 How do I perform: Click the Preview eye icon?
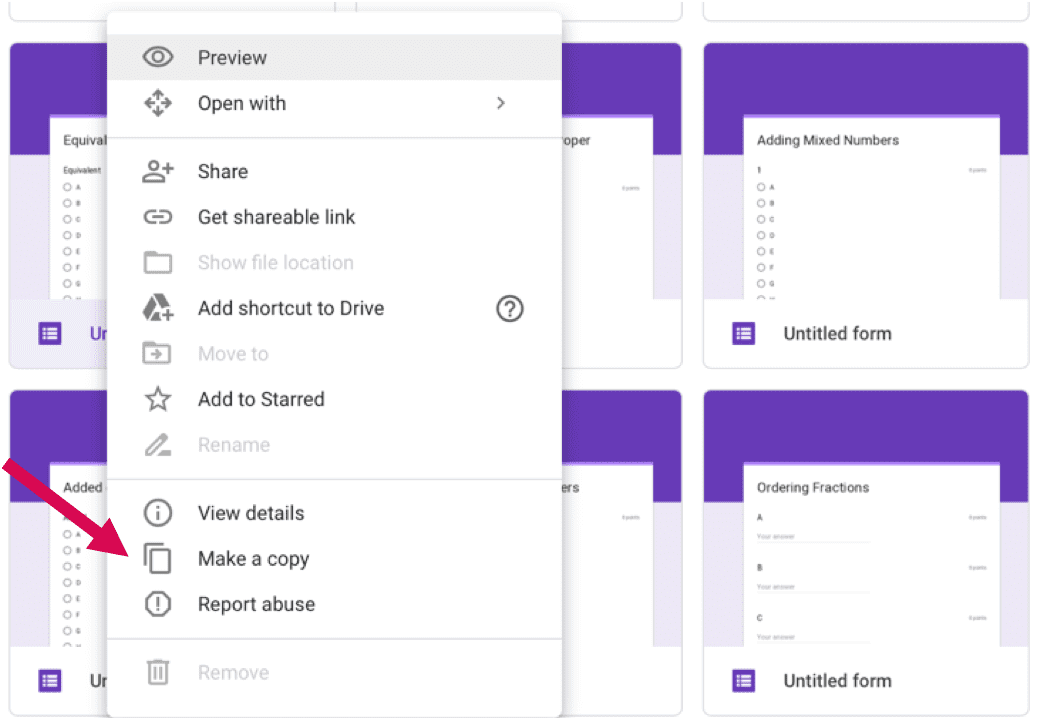tap(158, 58)
